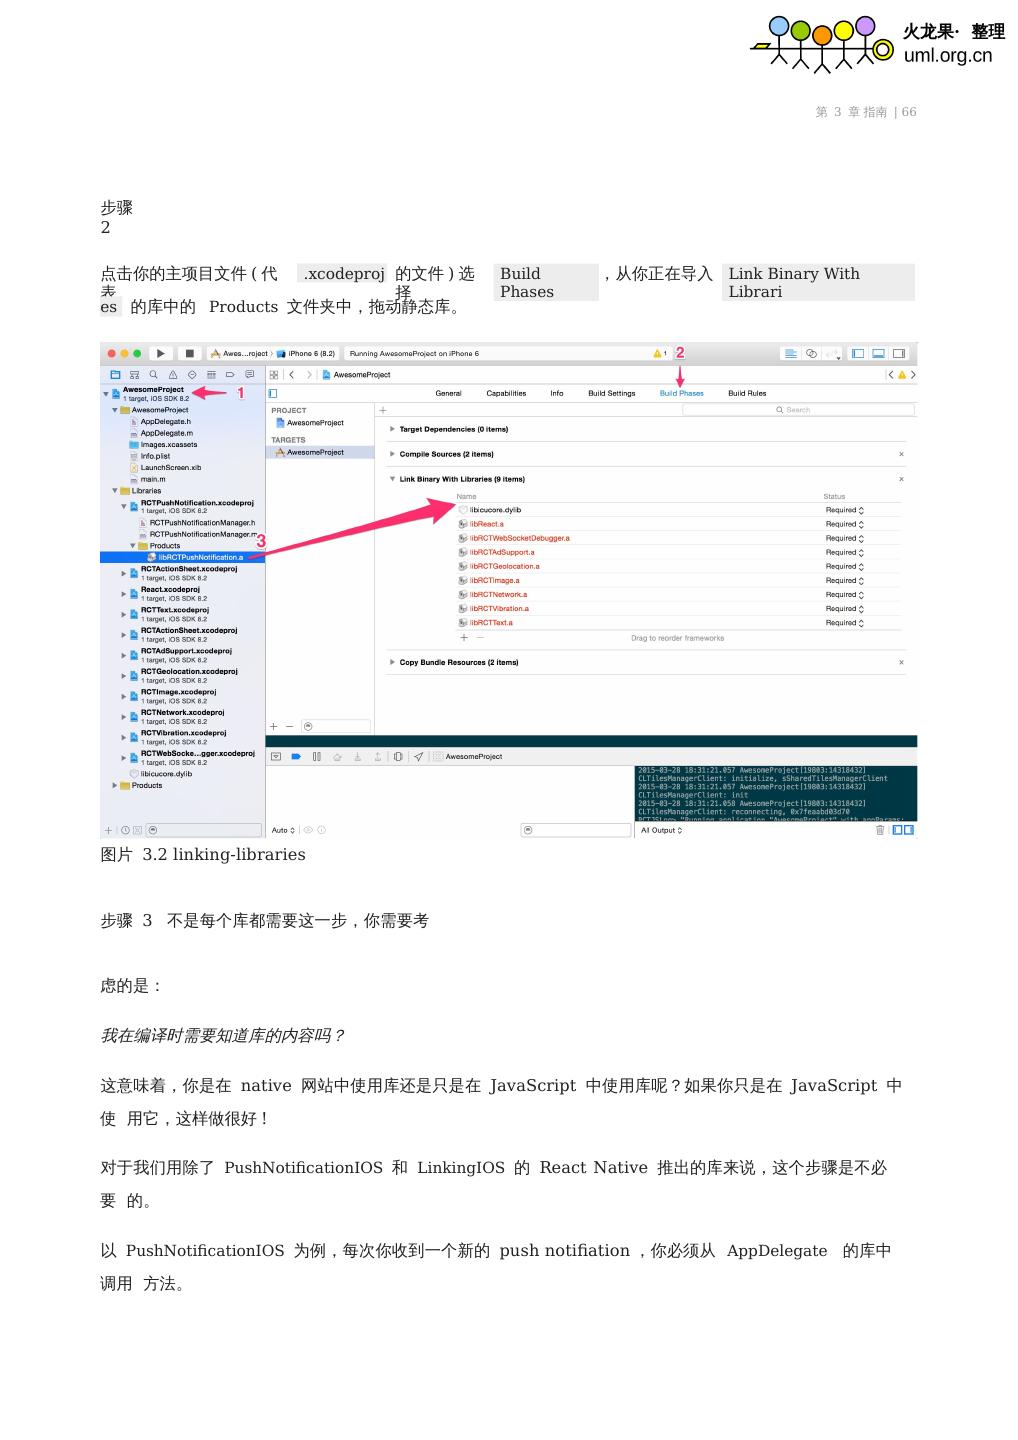Open the Find navigator magnifier icon

pos(154,375)
